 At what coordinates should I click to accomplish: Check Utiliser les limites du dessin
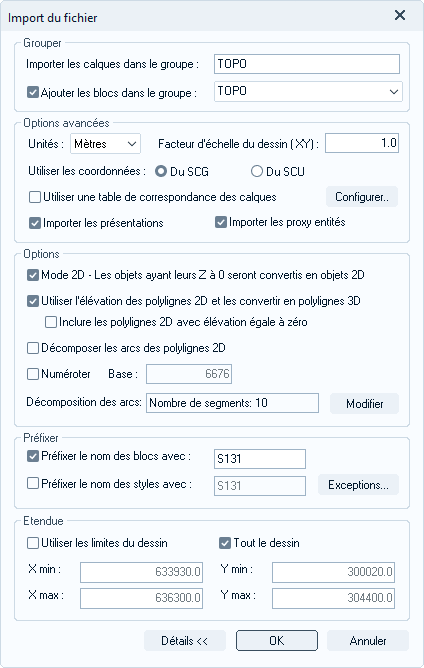coord(33,543)
